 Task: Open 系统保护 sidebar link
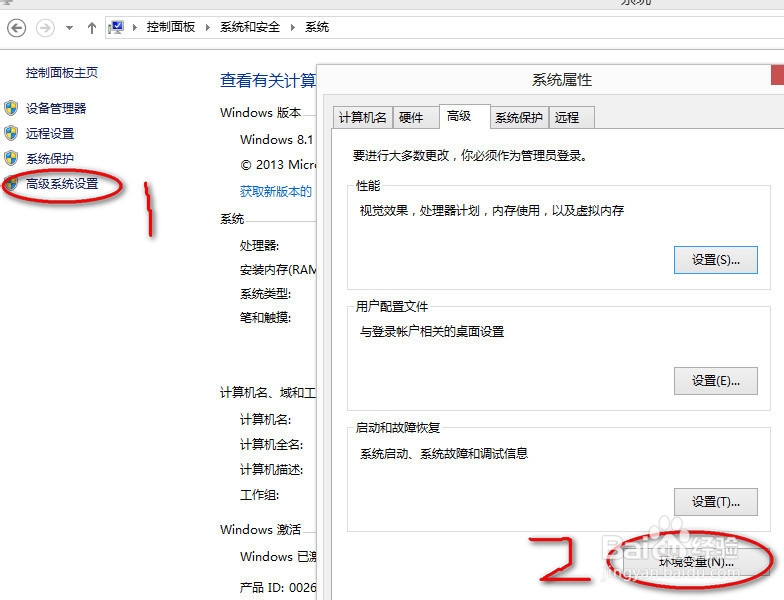50,158
